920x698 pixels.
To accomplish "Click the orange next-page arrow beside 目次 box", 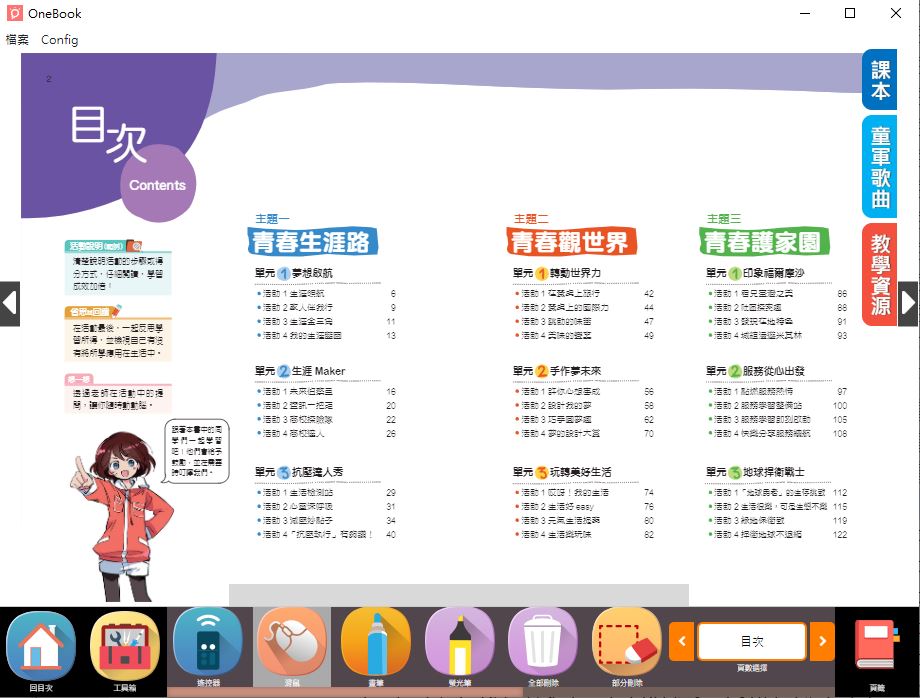I will click(823, 641).
